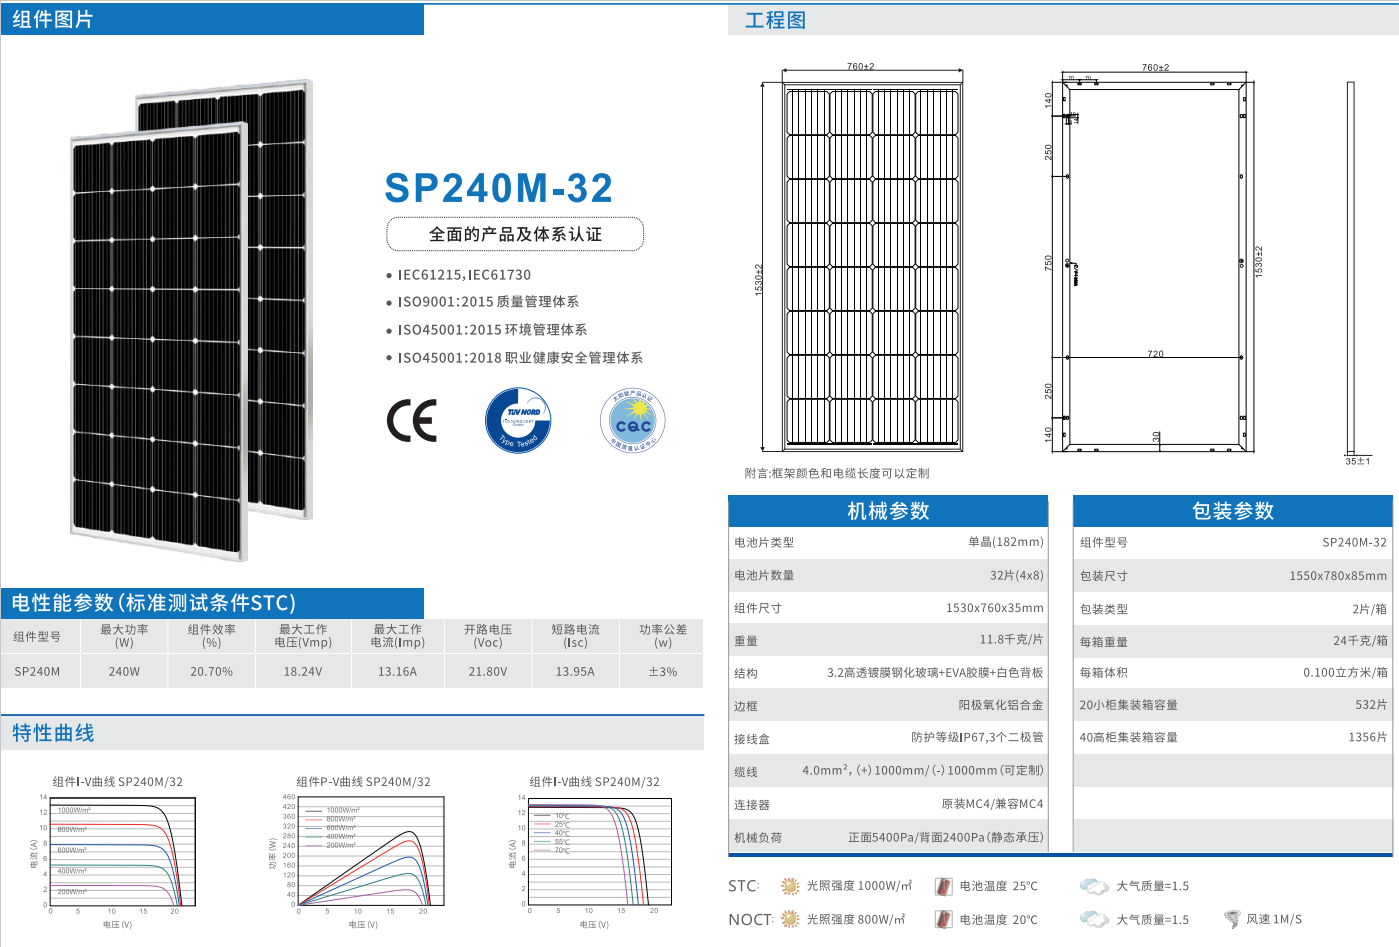Click the sun icon in the STC row
The height and width of the screenshot is (947, 1399).
pos(790,886)
